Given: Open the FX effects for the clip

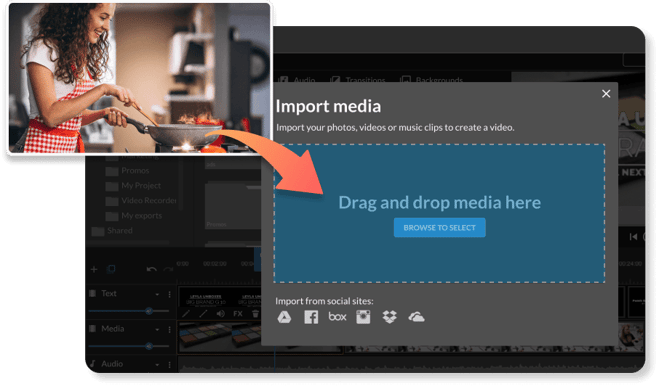Looking at the screenshot, I should point(238,314).
